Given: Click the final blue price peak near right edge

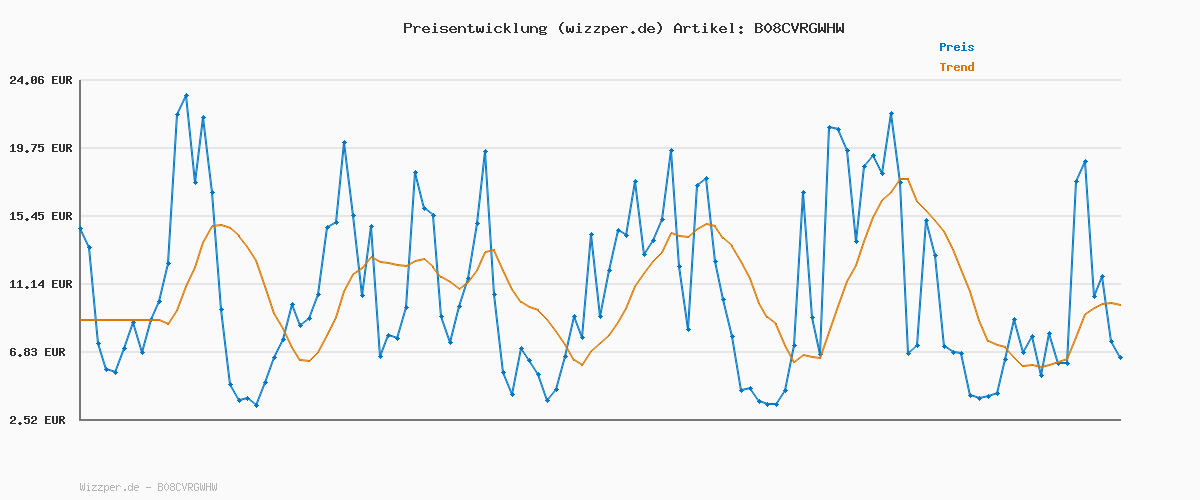Looking at the screenshot, I should pos(1085,162).
